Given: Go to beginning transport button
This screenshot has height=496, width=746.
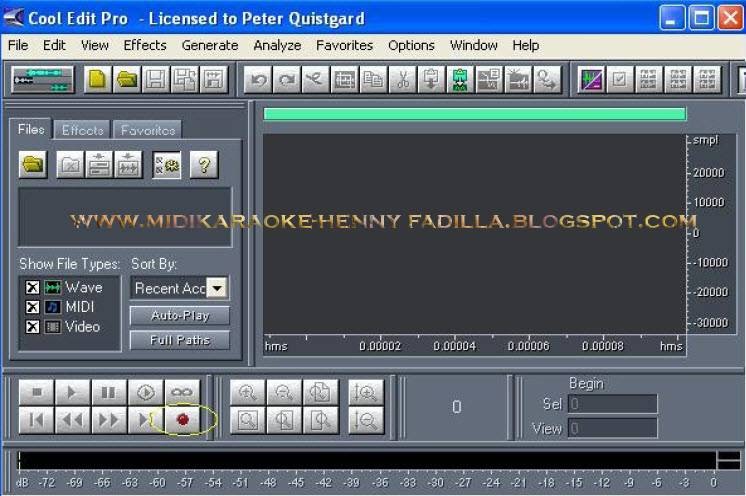Looking at the screenshot, I should (37, 419).
